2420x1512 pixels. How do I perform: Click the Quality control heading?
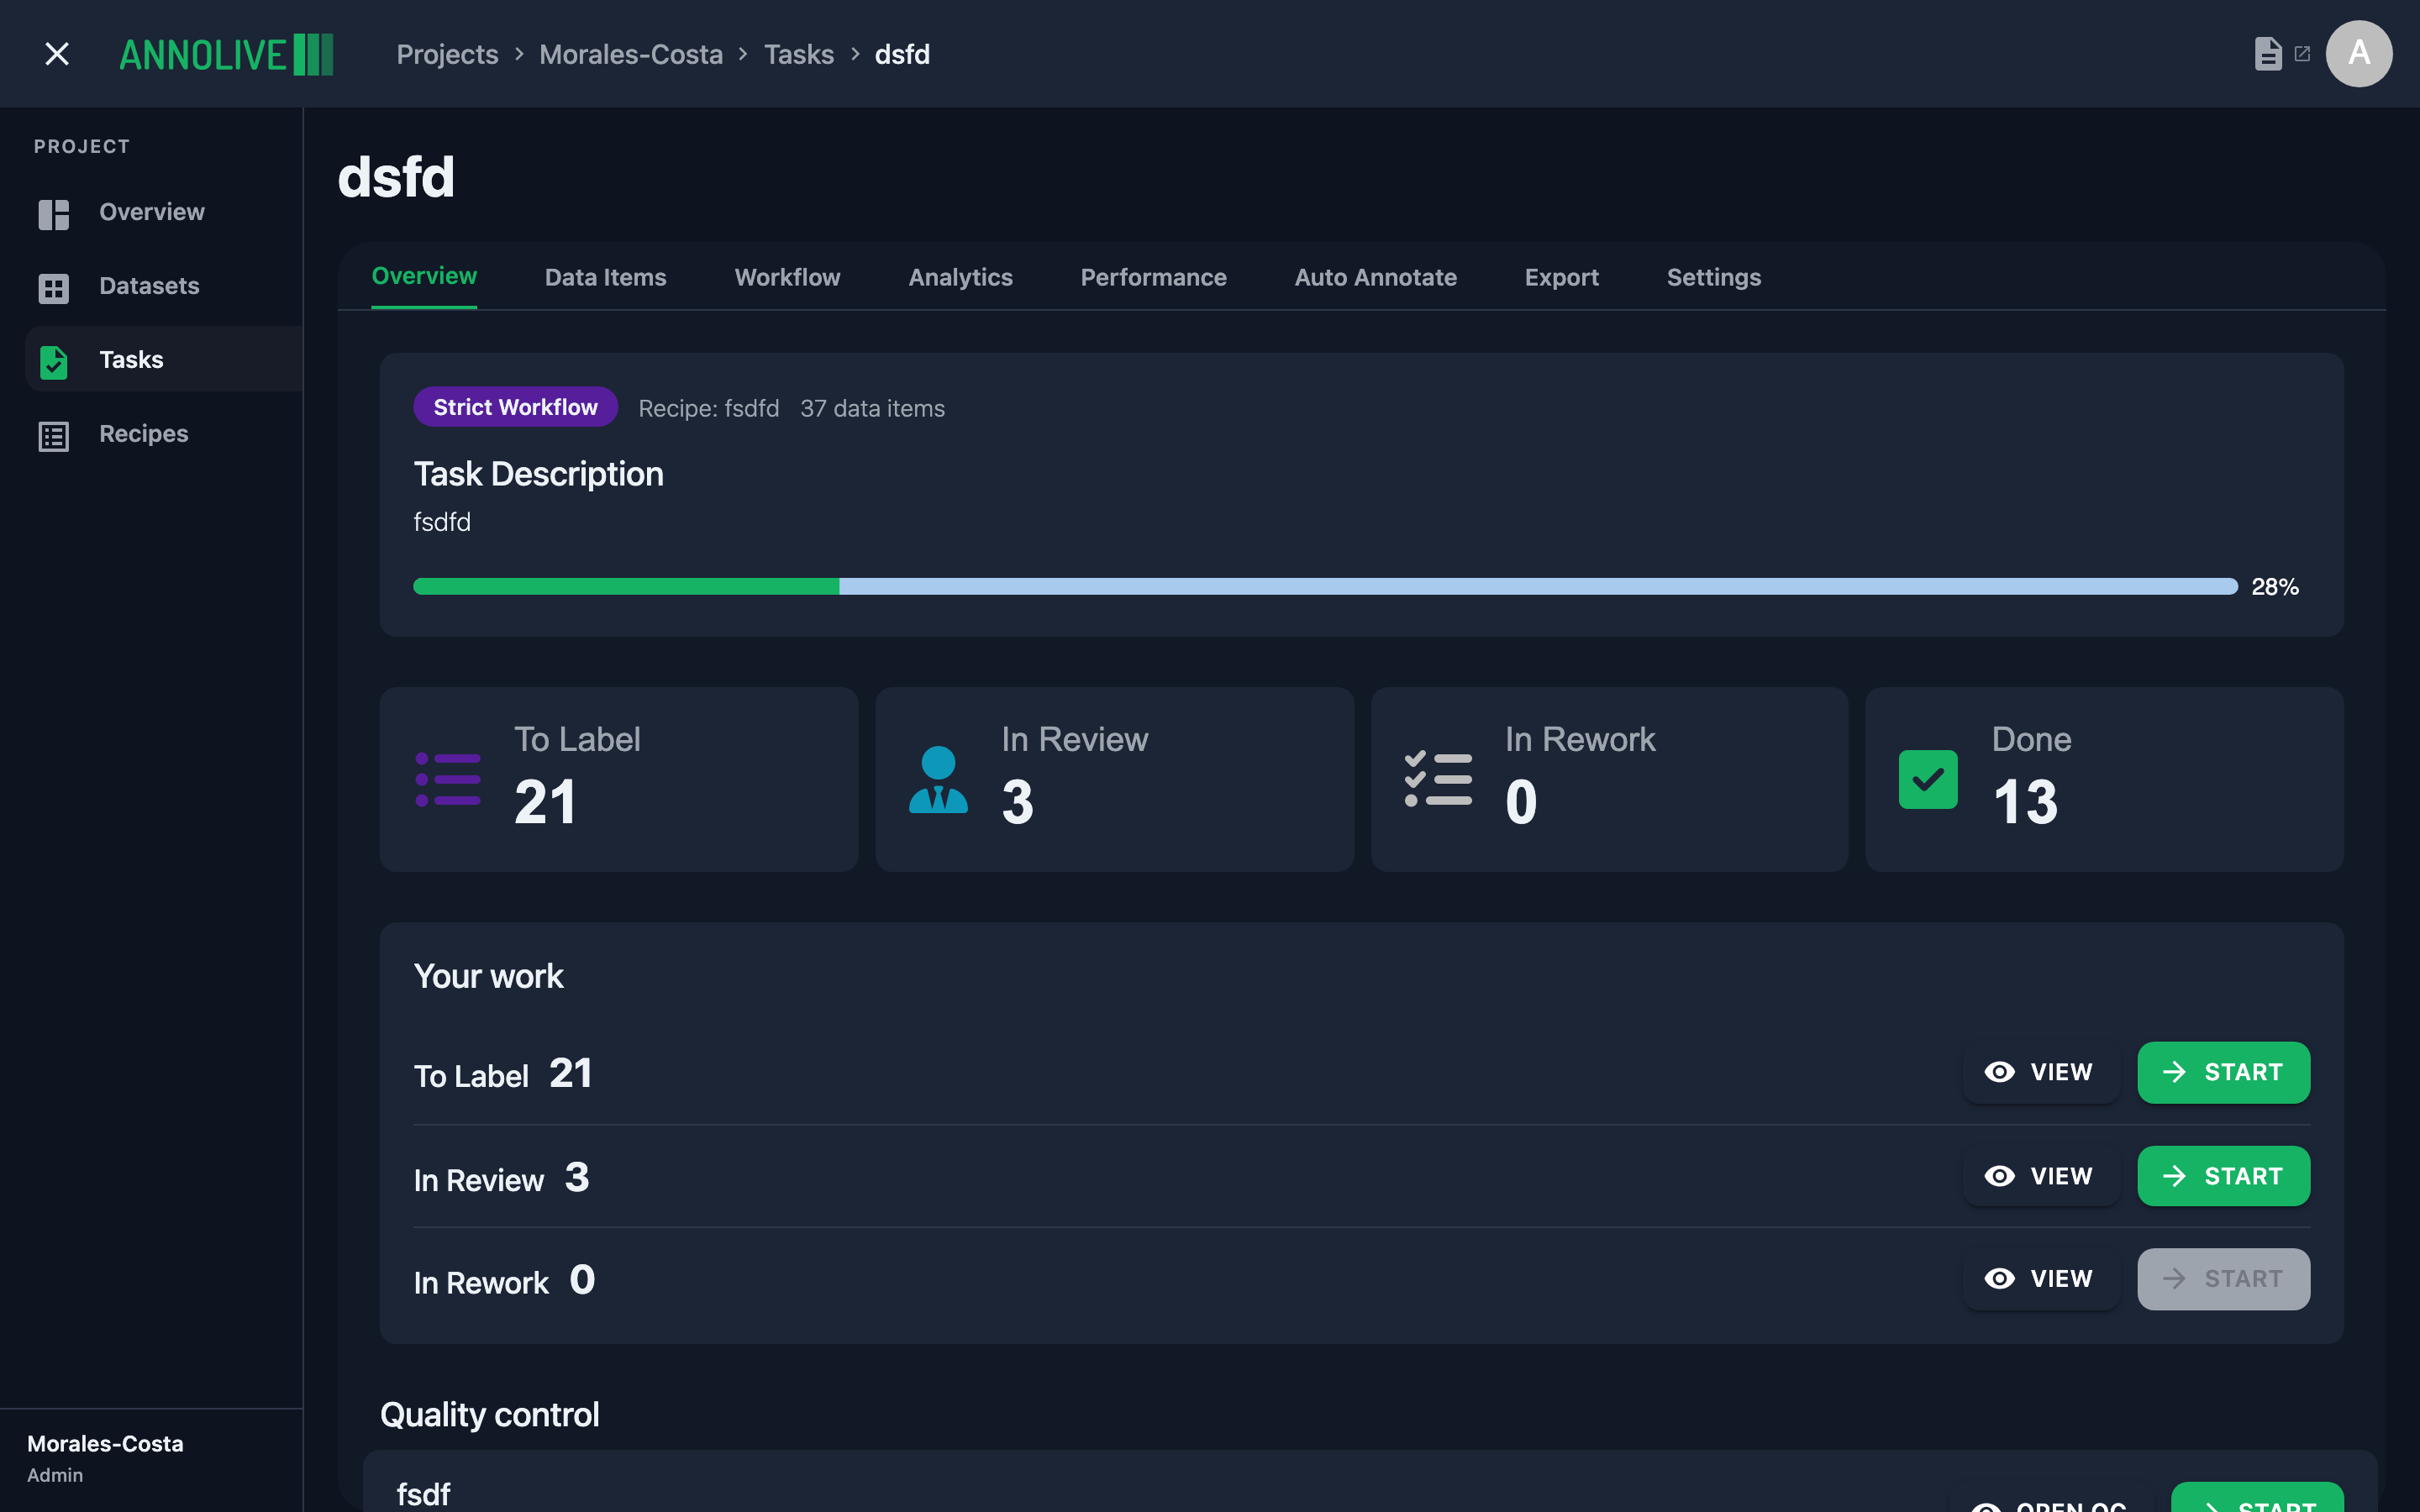489,1414
